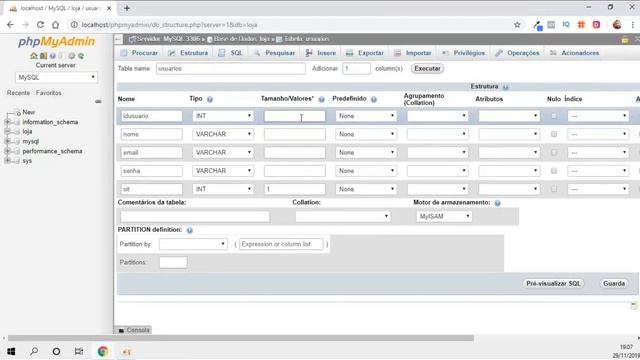Click the help icon beside PARTITION definition
Image resolution: width=640 pixels, height=360 pixels.
tap(190, 230)
